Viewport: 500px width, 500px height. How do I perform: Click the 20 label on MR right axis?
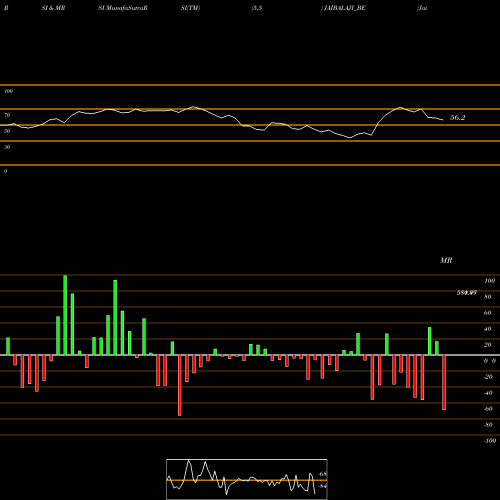(x=487, y=345)
